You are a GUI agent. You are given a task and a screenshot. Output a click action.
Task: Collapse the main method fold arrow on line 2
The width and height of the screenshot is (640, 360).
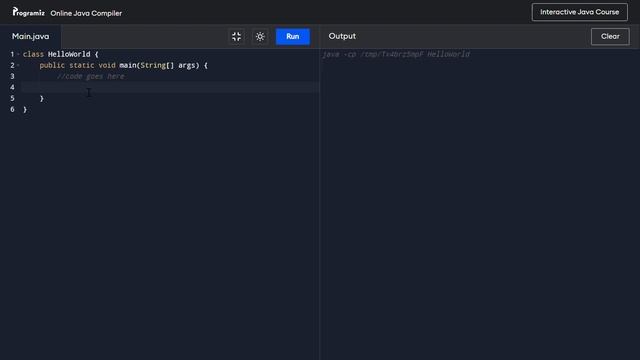[x=18, y=65]
